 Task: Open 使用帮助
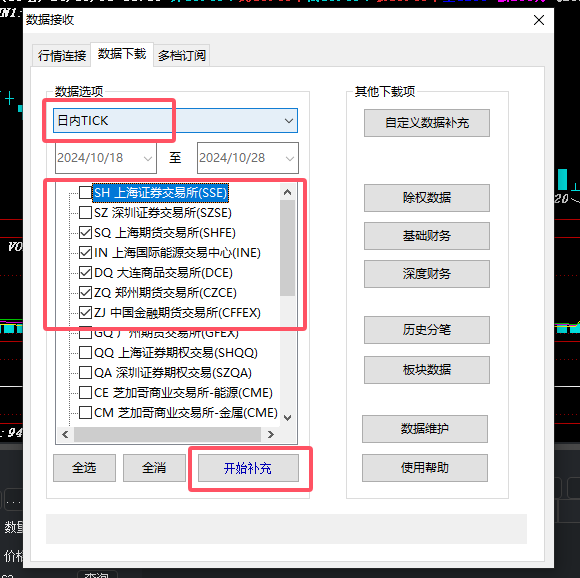pyautogui.click(x=425, y=468)
